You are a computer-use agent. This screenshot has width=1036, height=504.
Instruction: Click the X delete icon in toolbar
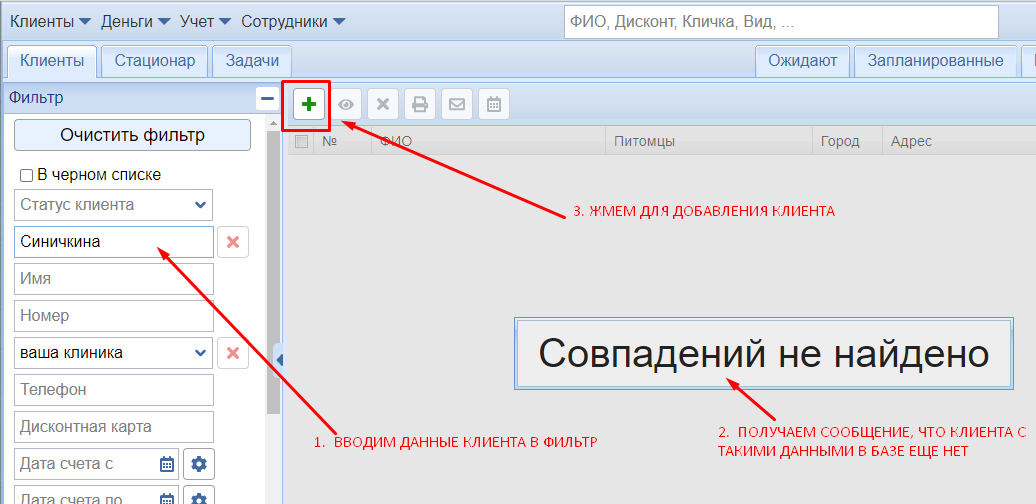pyautogui.click(x=382, y=104)
